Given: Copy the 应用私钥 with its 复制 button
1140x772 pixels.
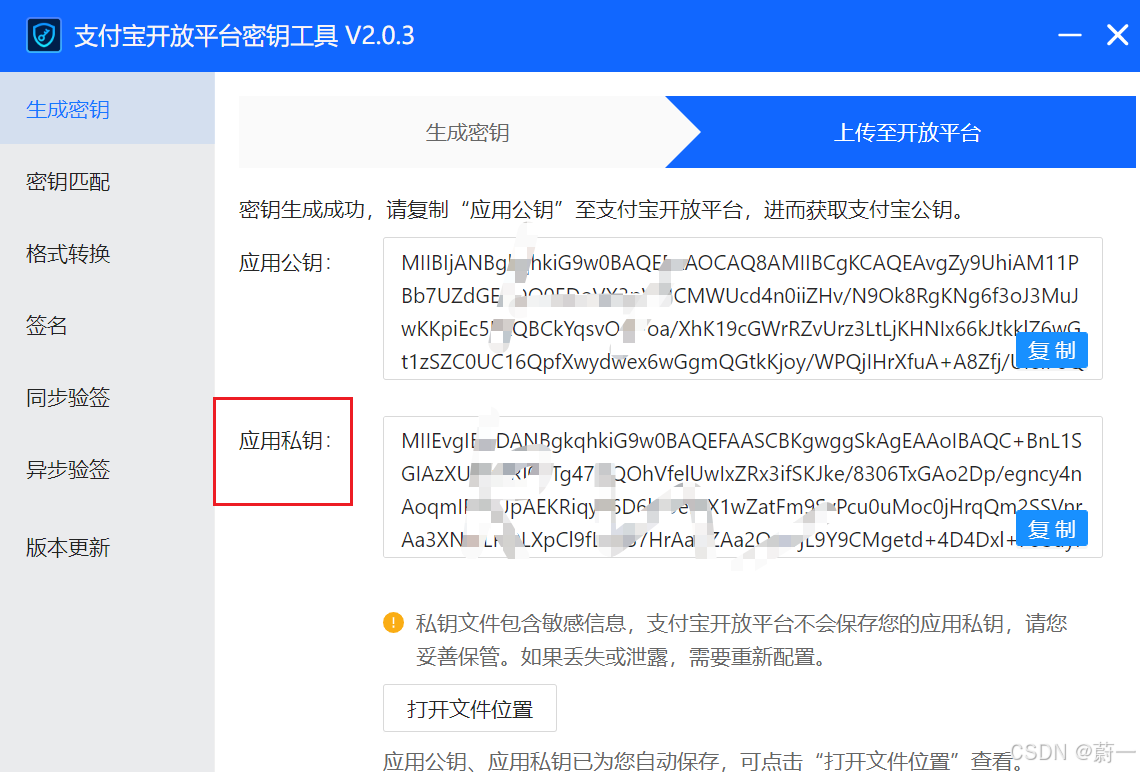Looking at the screenshot, I should [x=1051, y=529].
